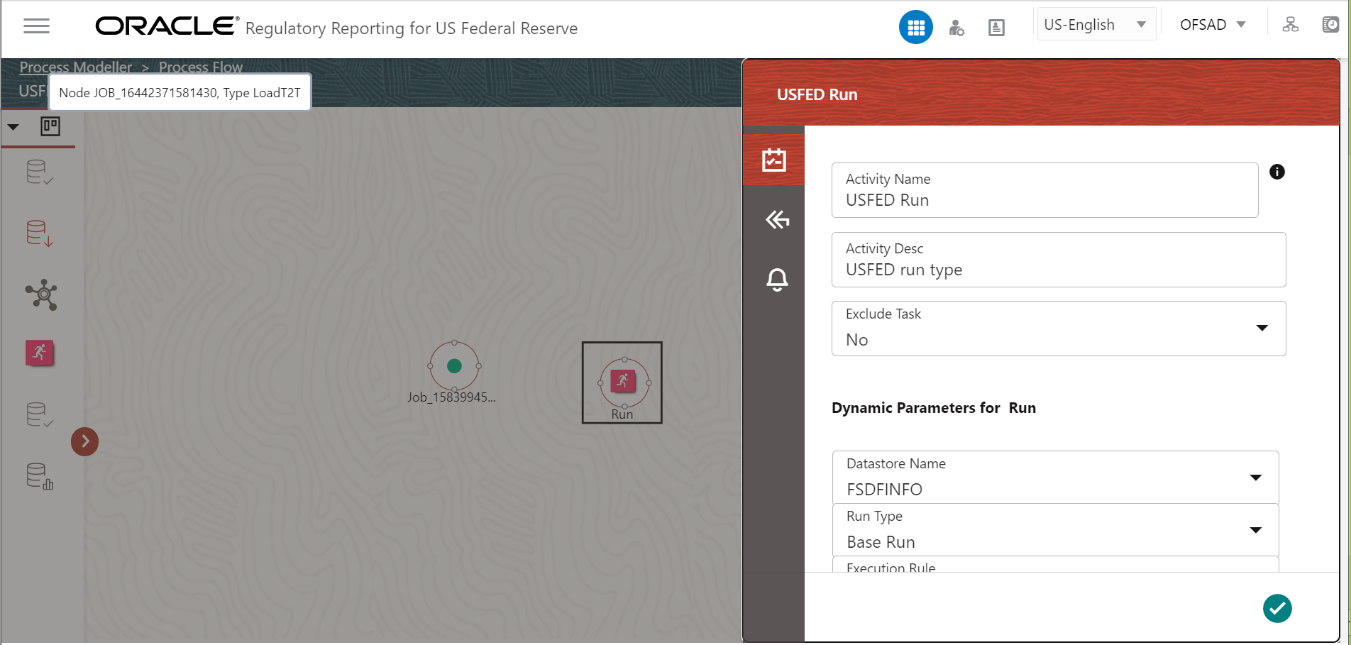This screenshot has width=1351, height=645.
Task: Open the hamburger navigation menu
Action: coord(36,26)
